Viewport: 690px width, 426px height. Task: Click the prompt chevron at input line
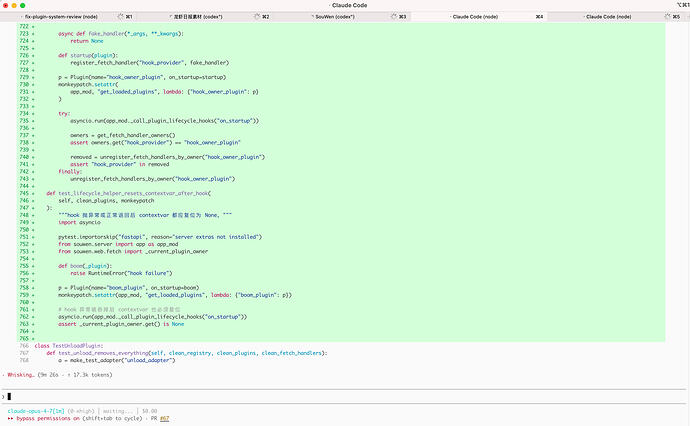pyautogui.click(x=3, y=397)
